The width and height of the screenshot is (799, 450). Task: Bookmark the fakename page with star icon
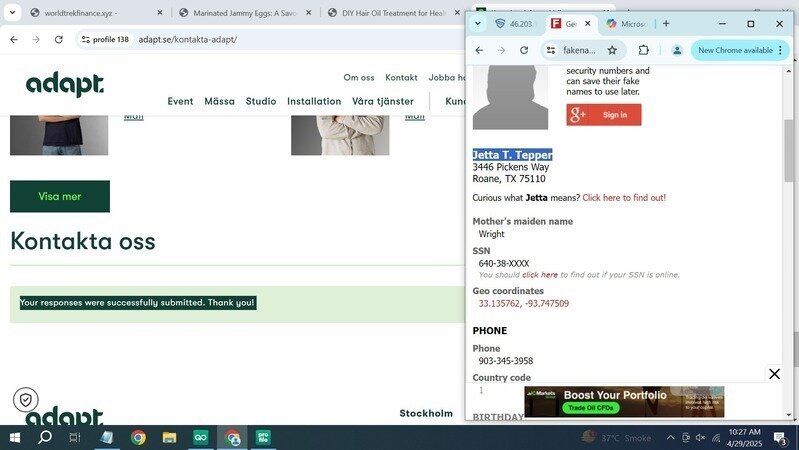coord(612,50)
